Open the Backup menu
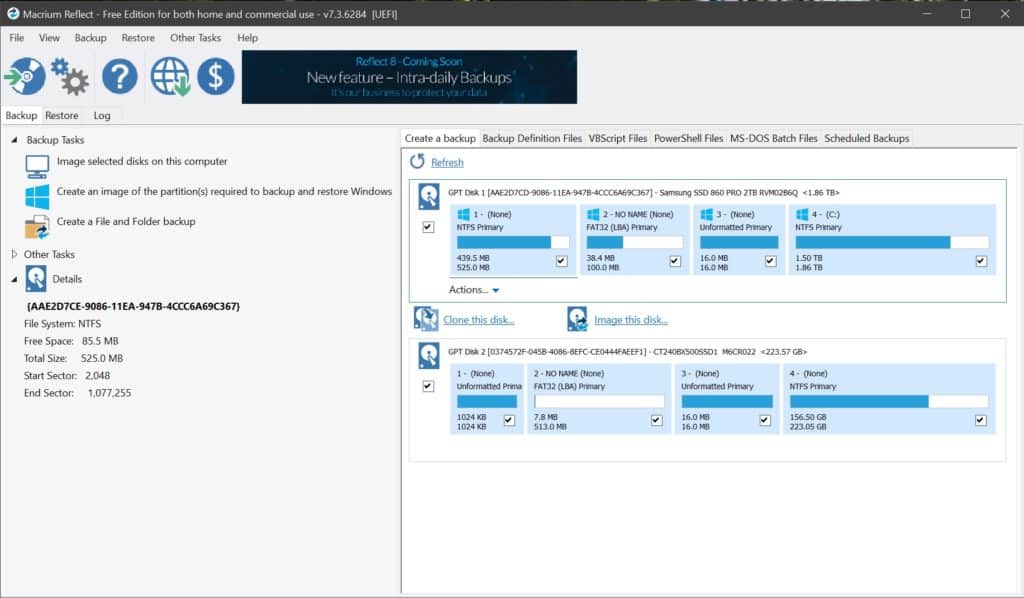The width and height of the screenshot is (1024, 598). (90, 38)
